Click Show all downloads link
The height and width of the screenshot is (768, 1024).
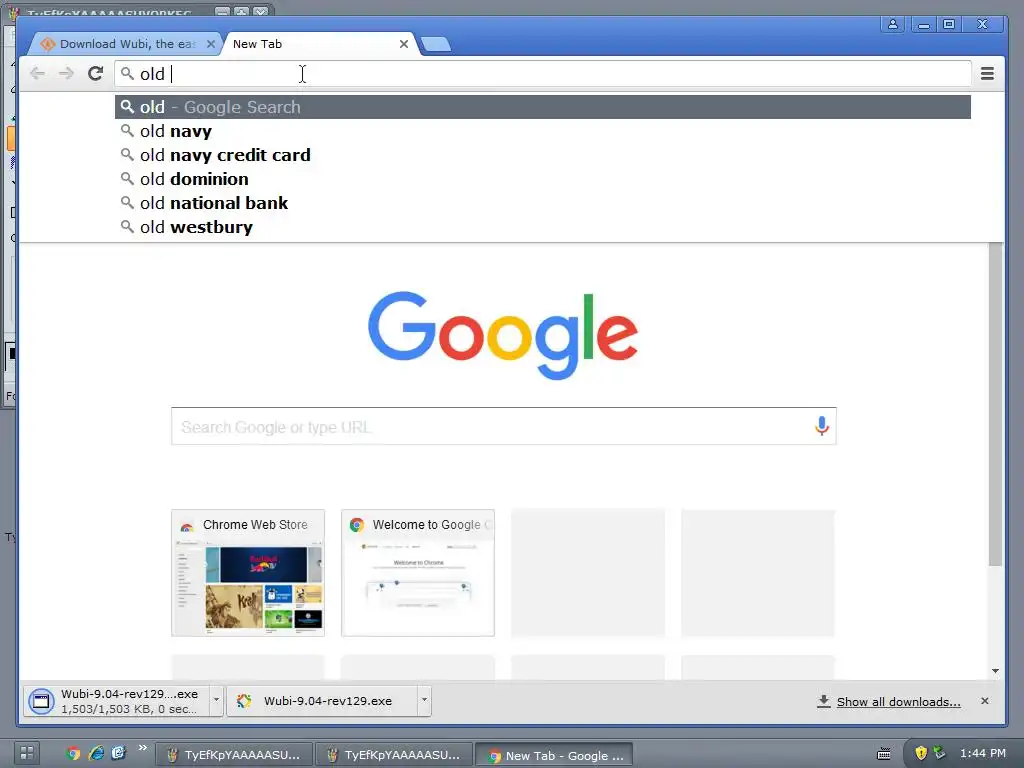pyautogui.click(x=898, y=701)
